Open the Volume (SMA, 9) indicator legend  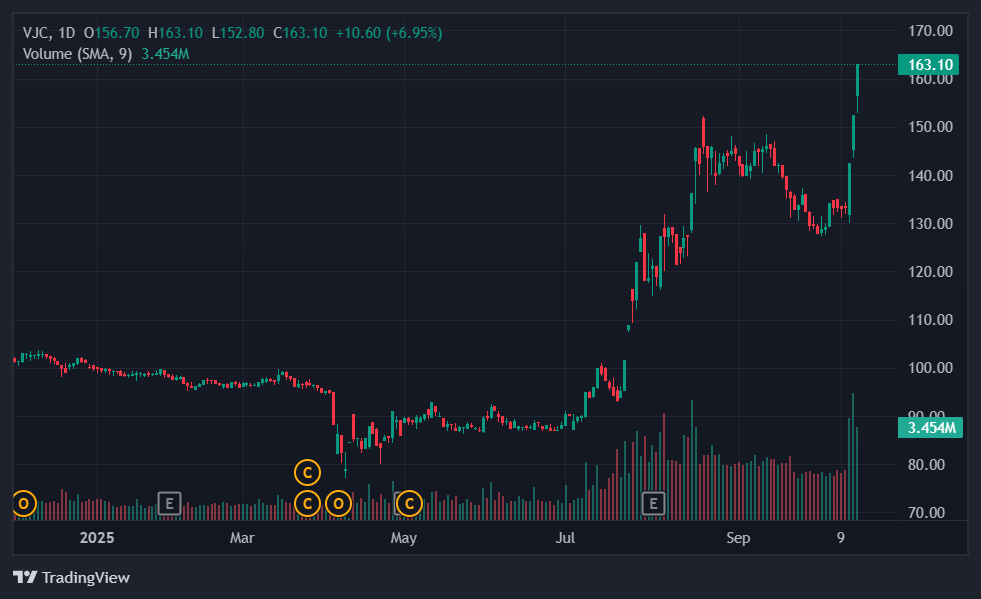78,53
